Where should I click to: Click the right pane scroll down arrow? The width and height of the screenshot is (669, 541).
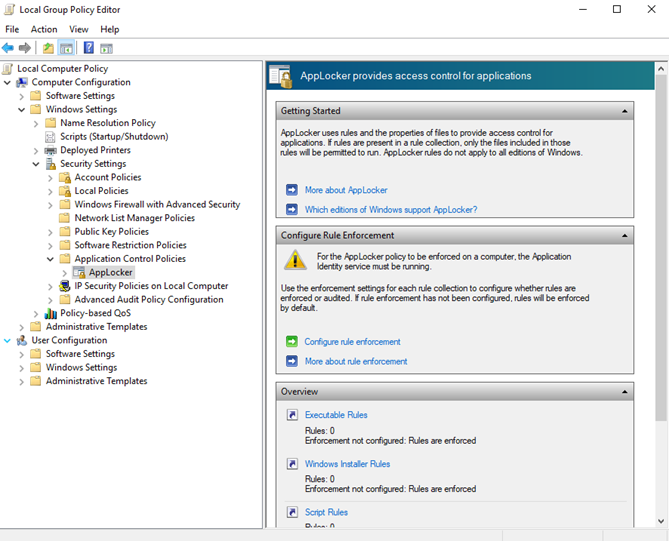(x=661, y=521)
